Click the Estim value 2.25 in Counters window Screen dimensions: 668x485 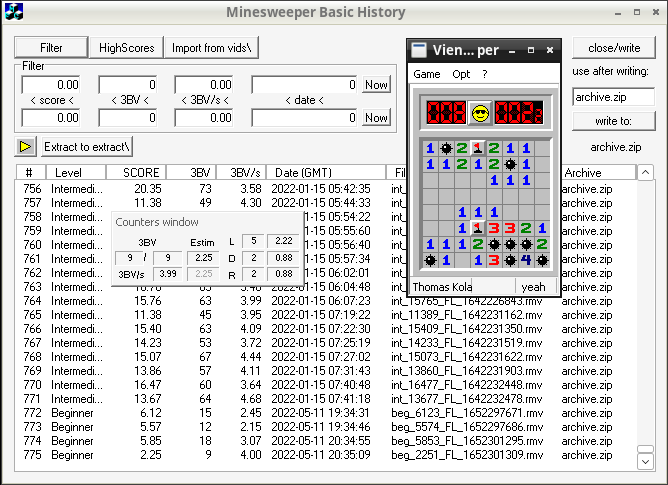(x=204, y=257)
